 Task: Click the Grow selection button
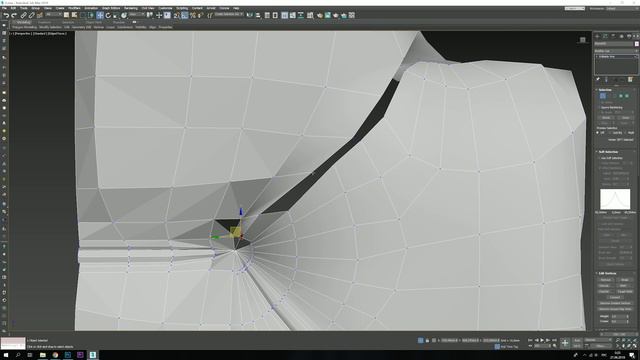tap(626, 118)
